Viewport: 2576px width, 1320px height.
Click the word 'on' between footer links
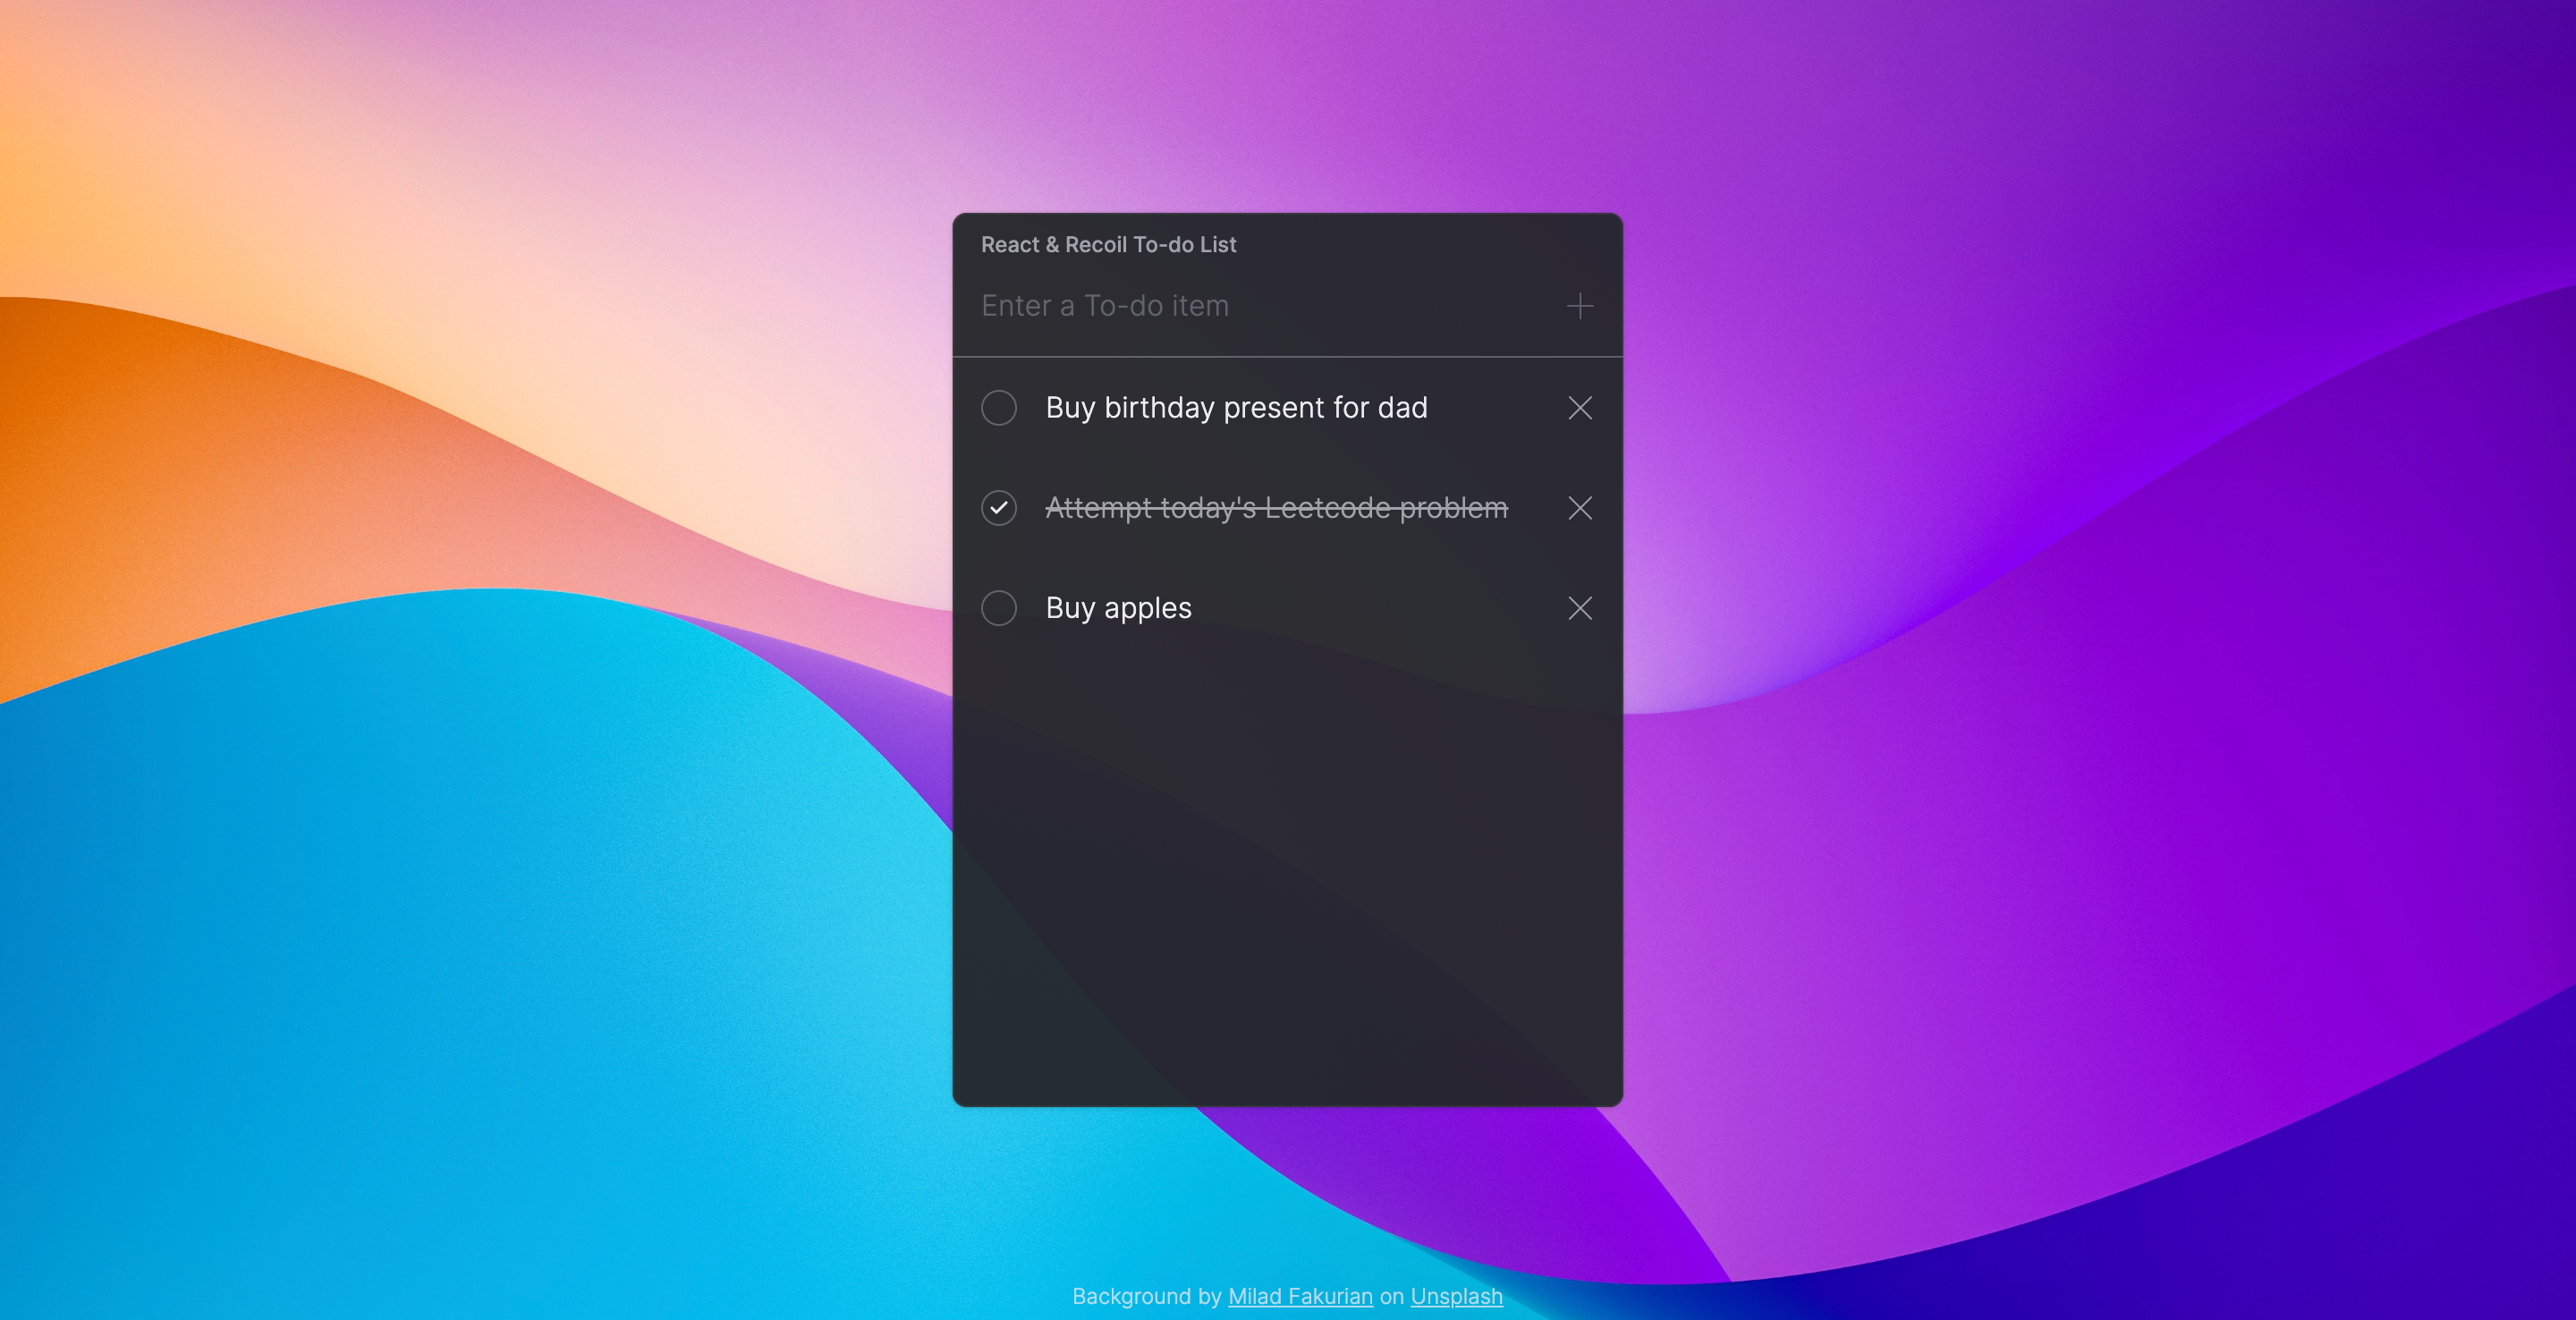point(1391,1296)
